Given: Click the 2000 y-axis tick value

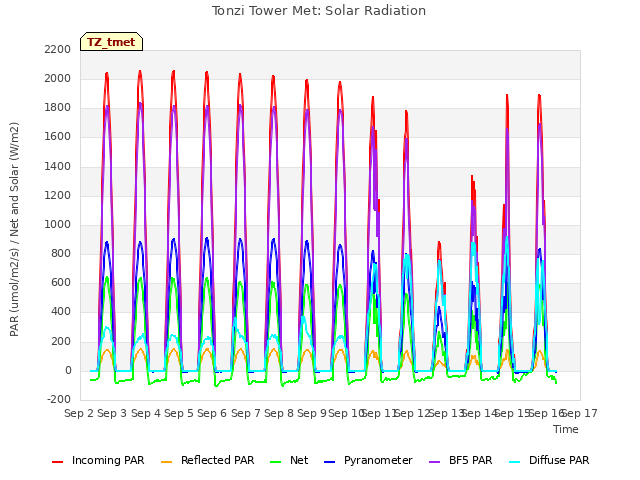Looking at the screenshot, I should coord(58,78).
